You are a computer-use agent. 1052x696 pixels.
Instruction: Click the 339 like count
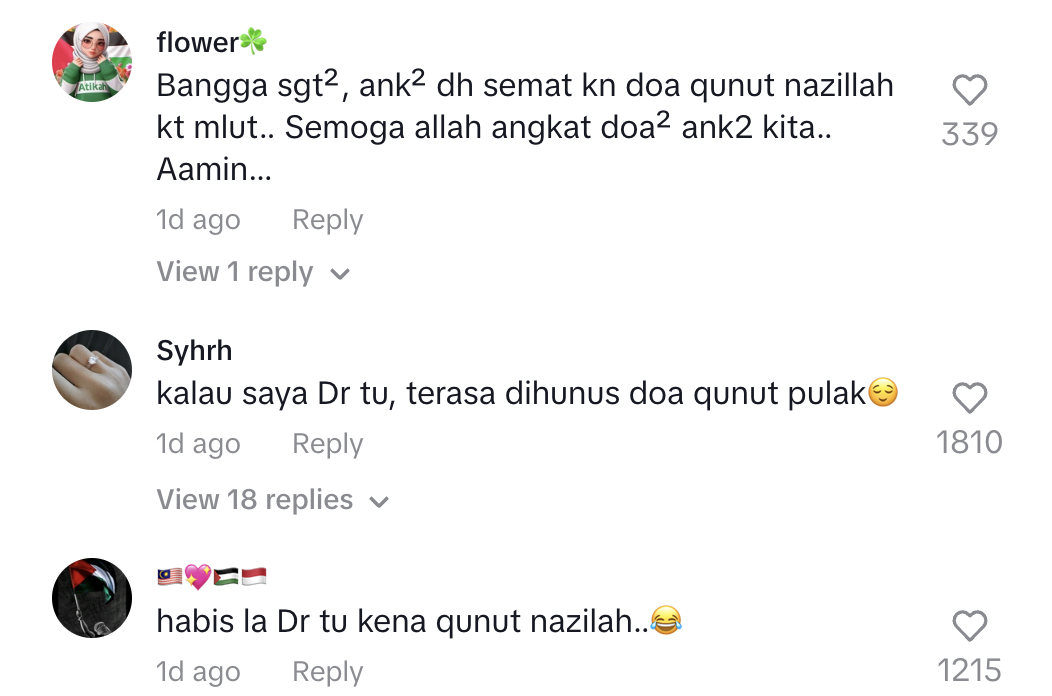969,134
